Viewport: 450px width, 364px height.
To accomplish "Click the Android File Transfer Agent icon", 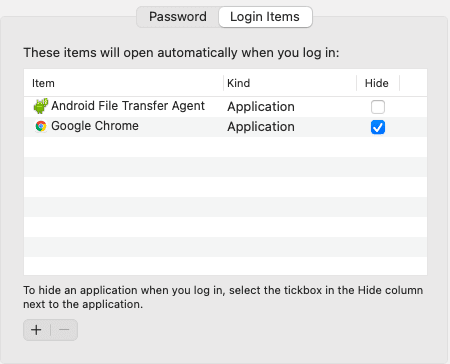I will coord(41,106).
